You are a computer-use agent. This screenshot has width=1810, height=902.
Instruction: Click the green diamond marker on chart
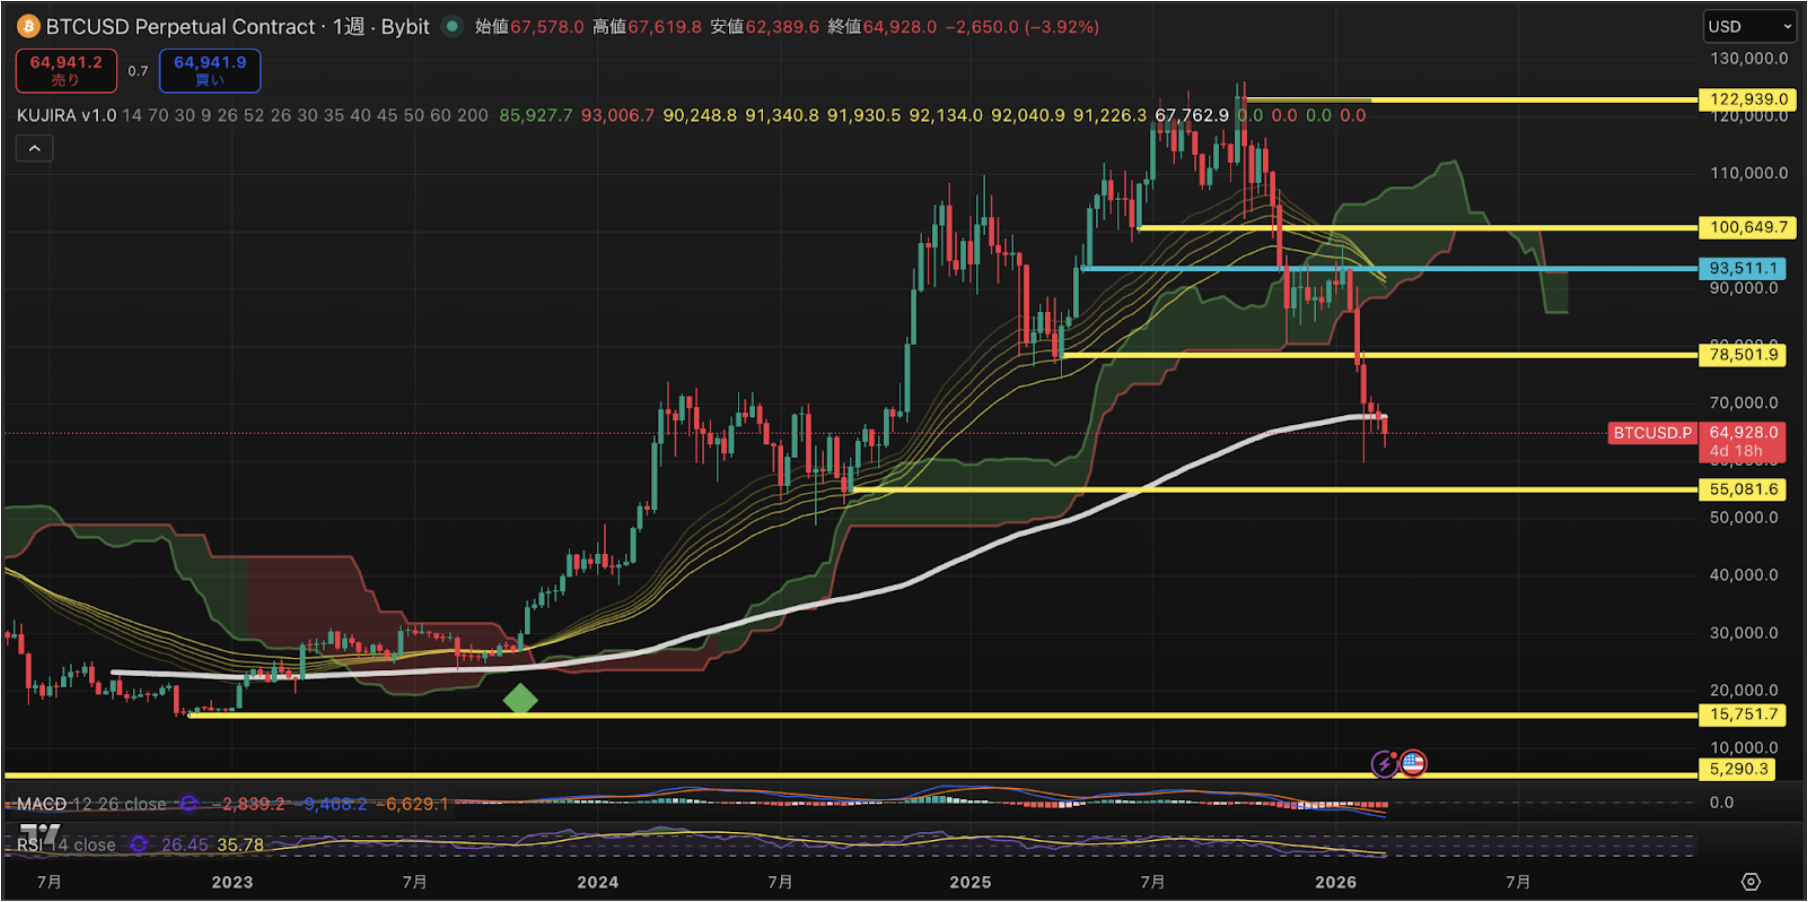point(520,699)
